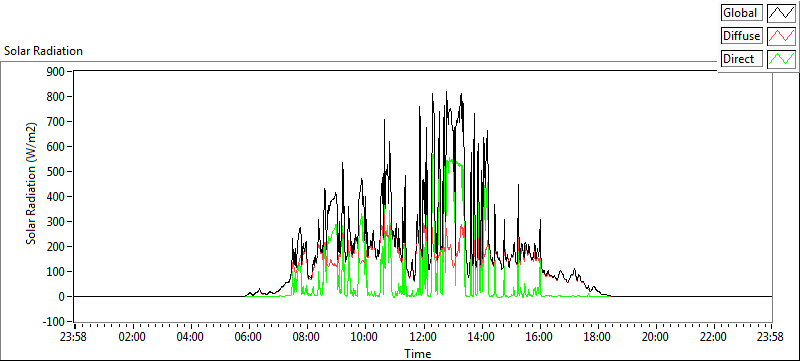Image resolution: width=800 pixels, height=361 pixels.
Task: Click the Time x-axis title
Action: [418, 353]
